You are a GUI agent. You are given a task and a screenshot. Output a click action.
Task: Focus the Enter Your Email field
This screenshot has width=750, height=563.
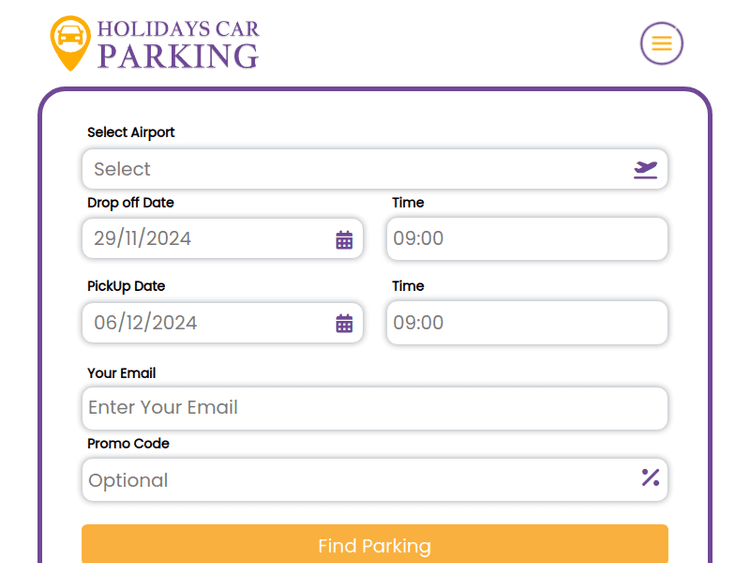pyautogui.click(x=375, y=408)
